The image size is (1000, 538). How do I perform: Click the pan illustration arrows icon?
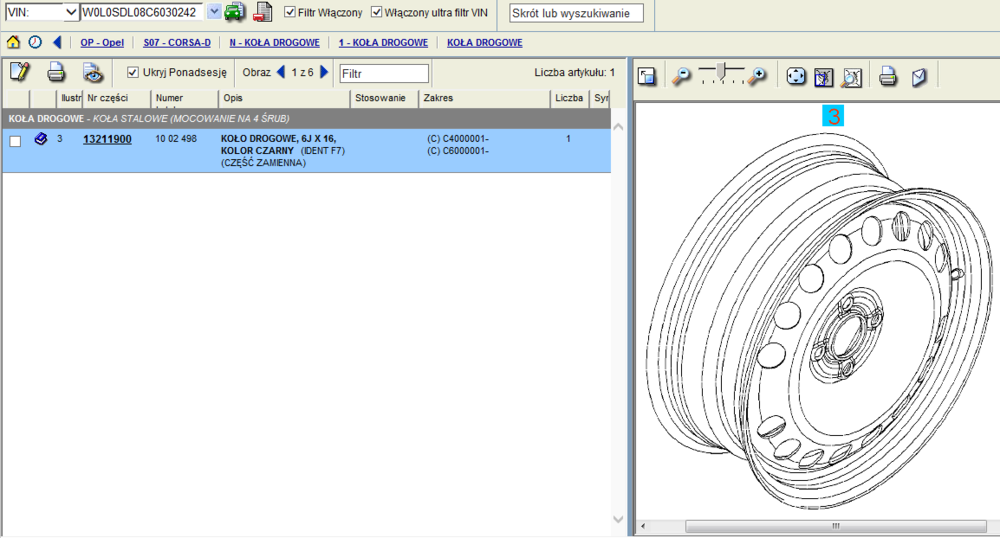click(796, 77)
